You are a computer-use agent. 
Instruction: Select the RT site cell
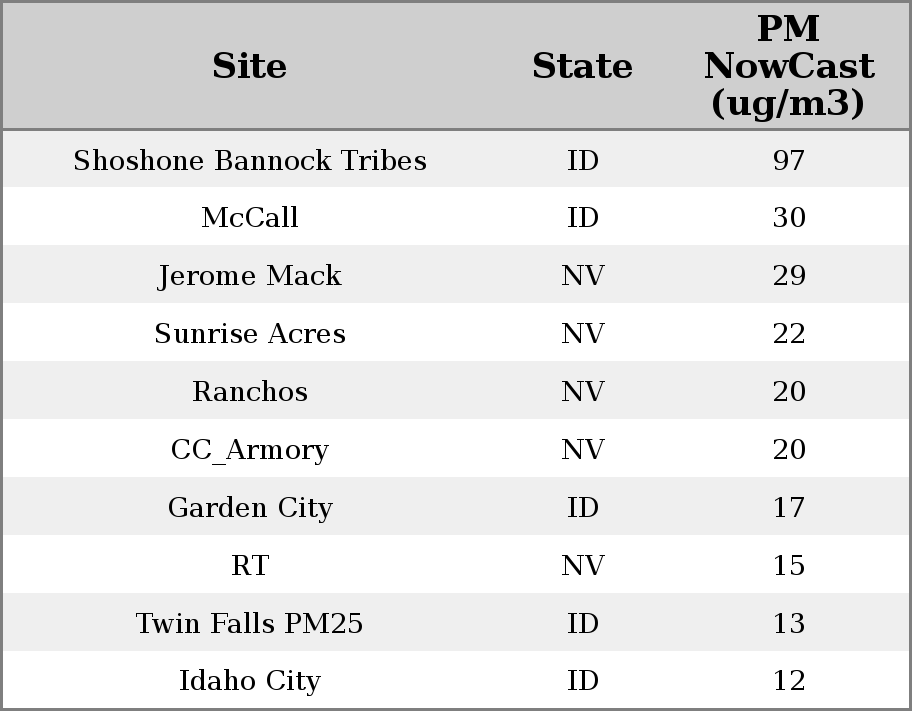[x=250, y=566]
